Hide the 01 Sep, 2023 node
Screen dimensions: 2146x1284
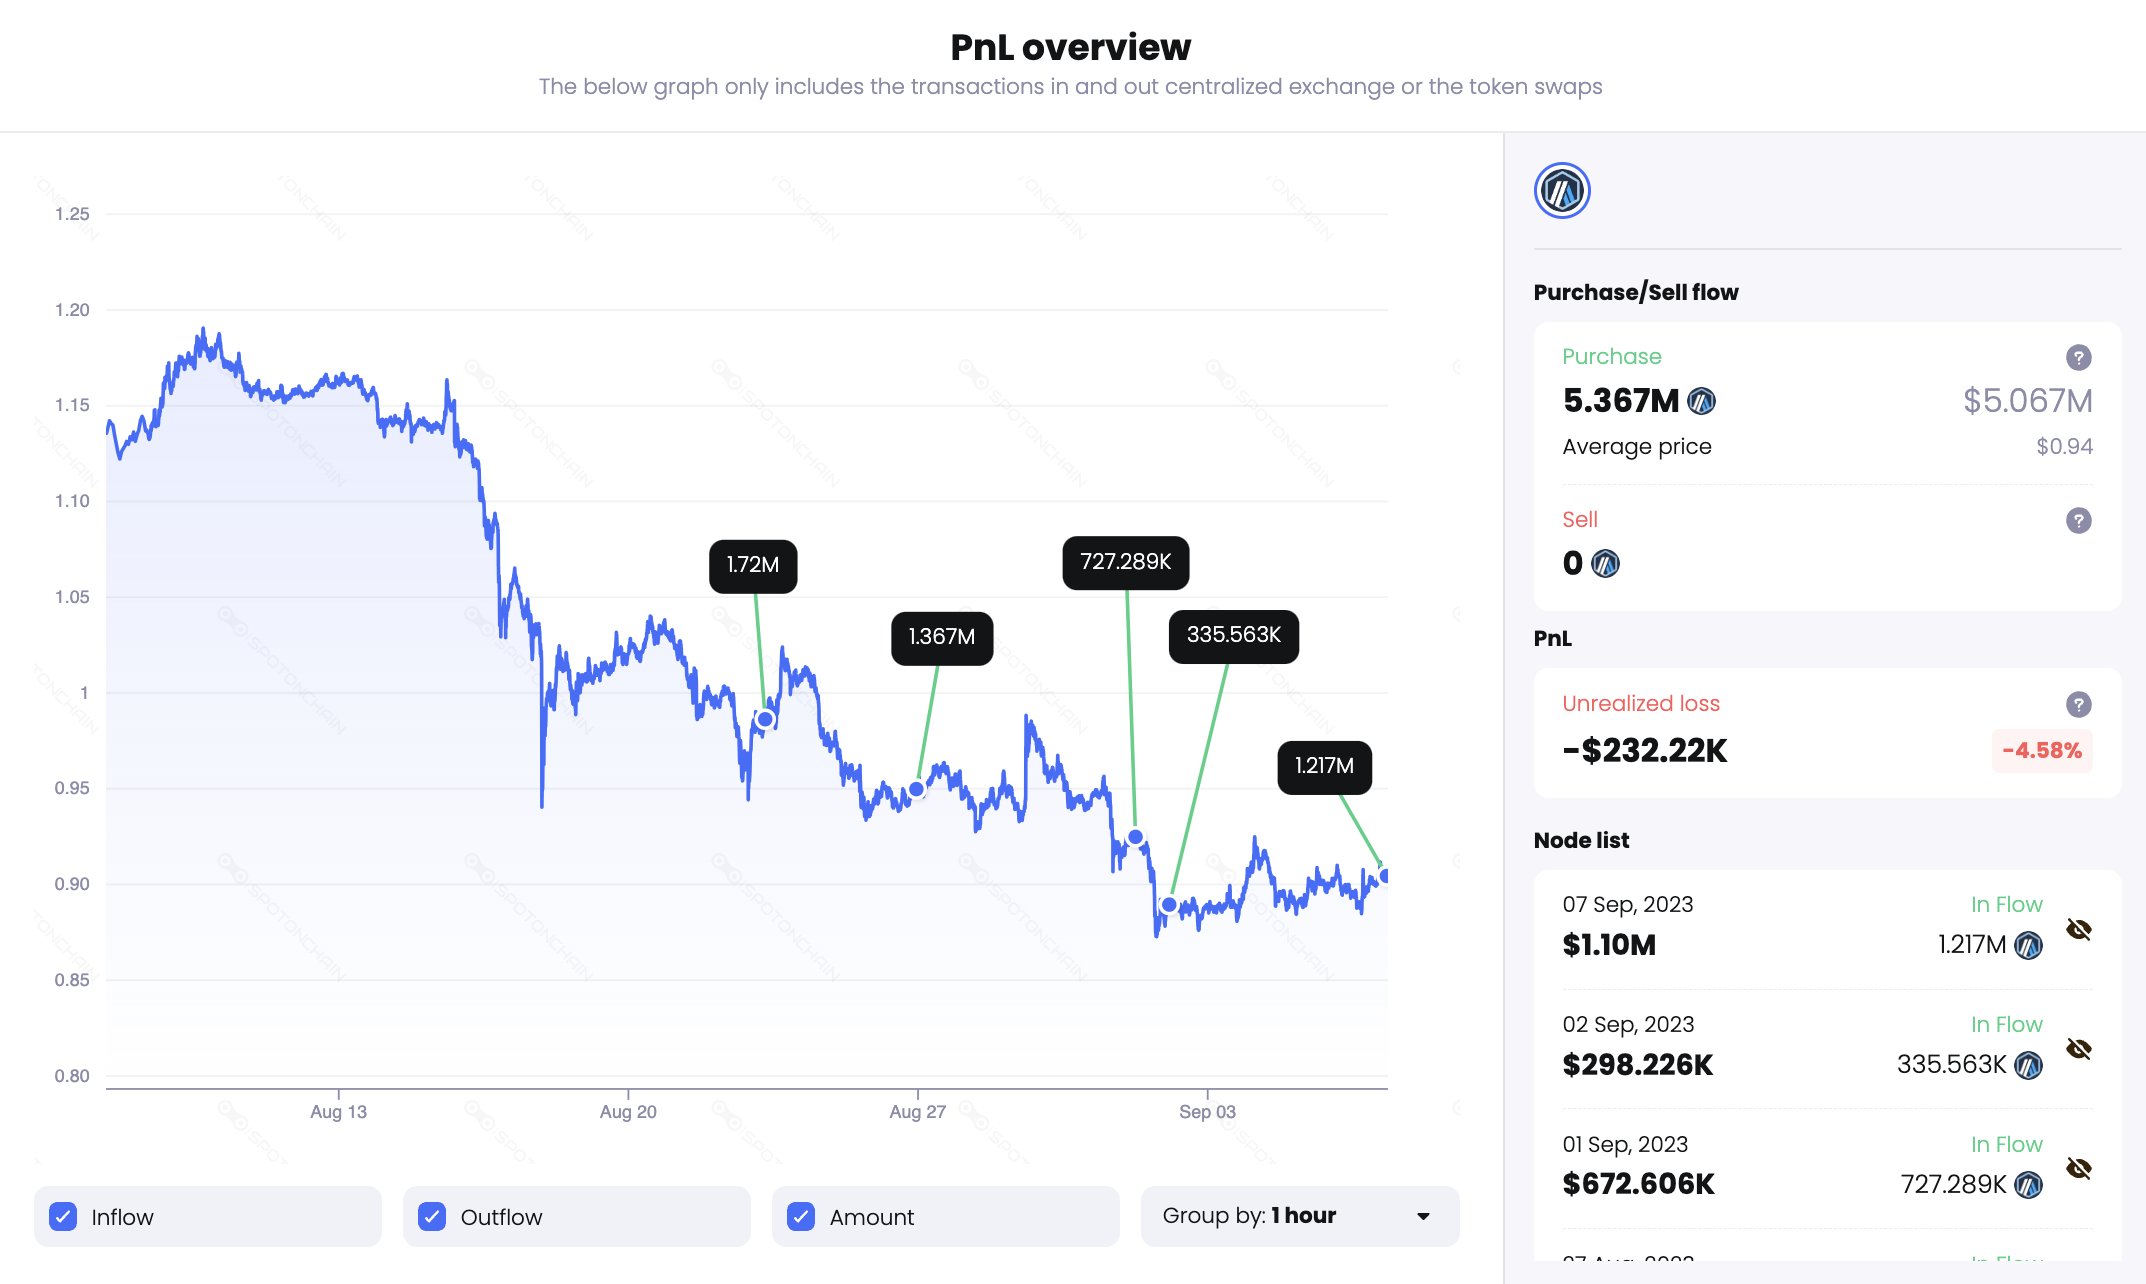[x=2079, y=1168]
